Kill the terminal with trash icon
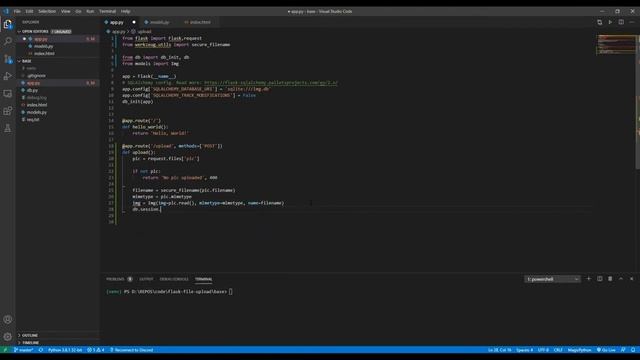Image resolution: width=640 pixels, height=360 pixels. click(x=610, y=279)
